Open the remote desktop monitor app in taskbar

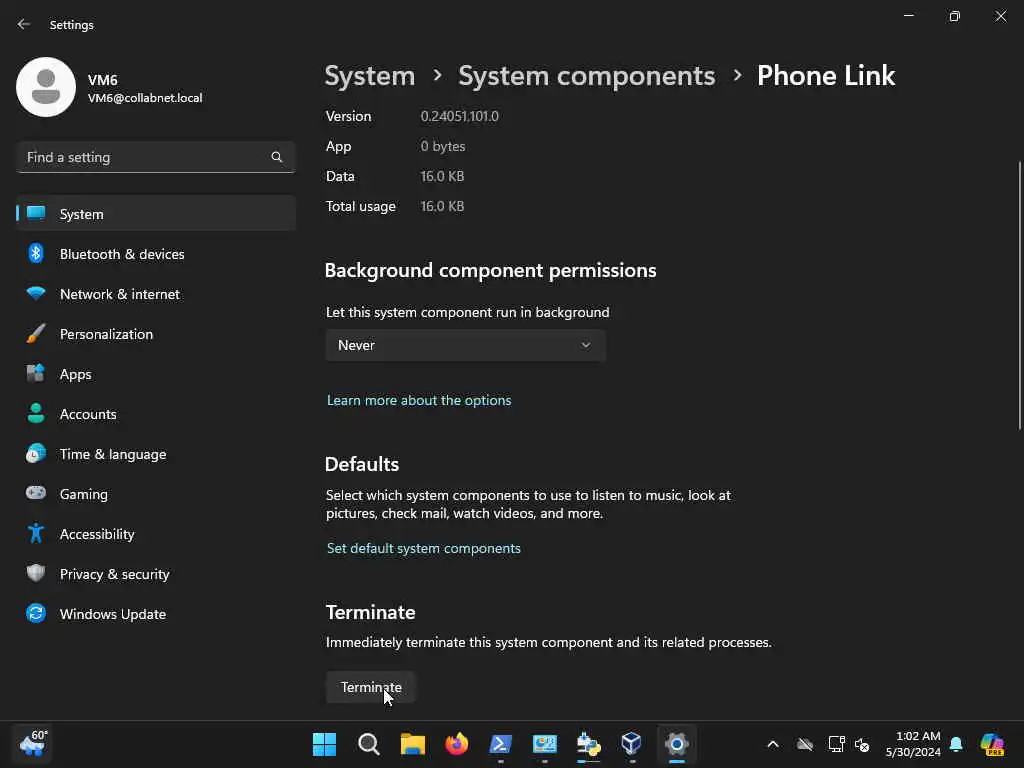coord(545,744)
